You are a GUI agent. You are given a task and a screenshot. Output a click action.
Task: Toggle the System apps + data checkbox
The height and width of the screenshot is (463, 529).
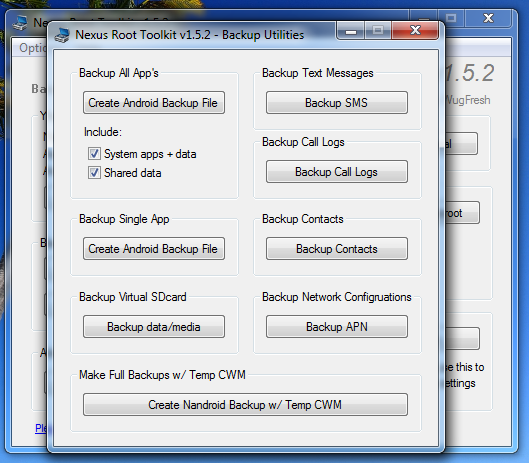click(x=94, y=154)
